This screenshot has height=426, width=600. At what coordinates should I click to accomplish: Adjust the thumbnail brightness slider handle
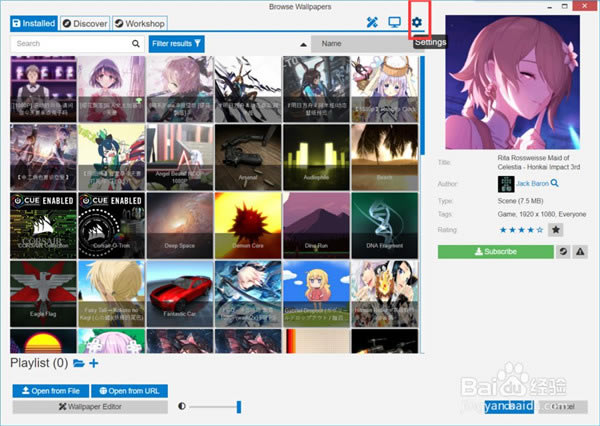click(239, 407)
